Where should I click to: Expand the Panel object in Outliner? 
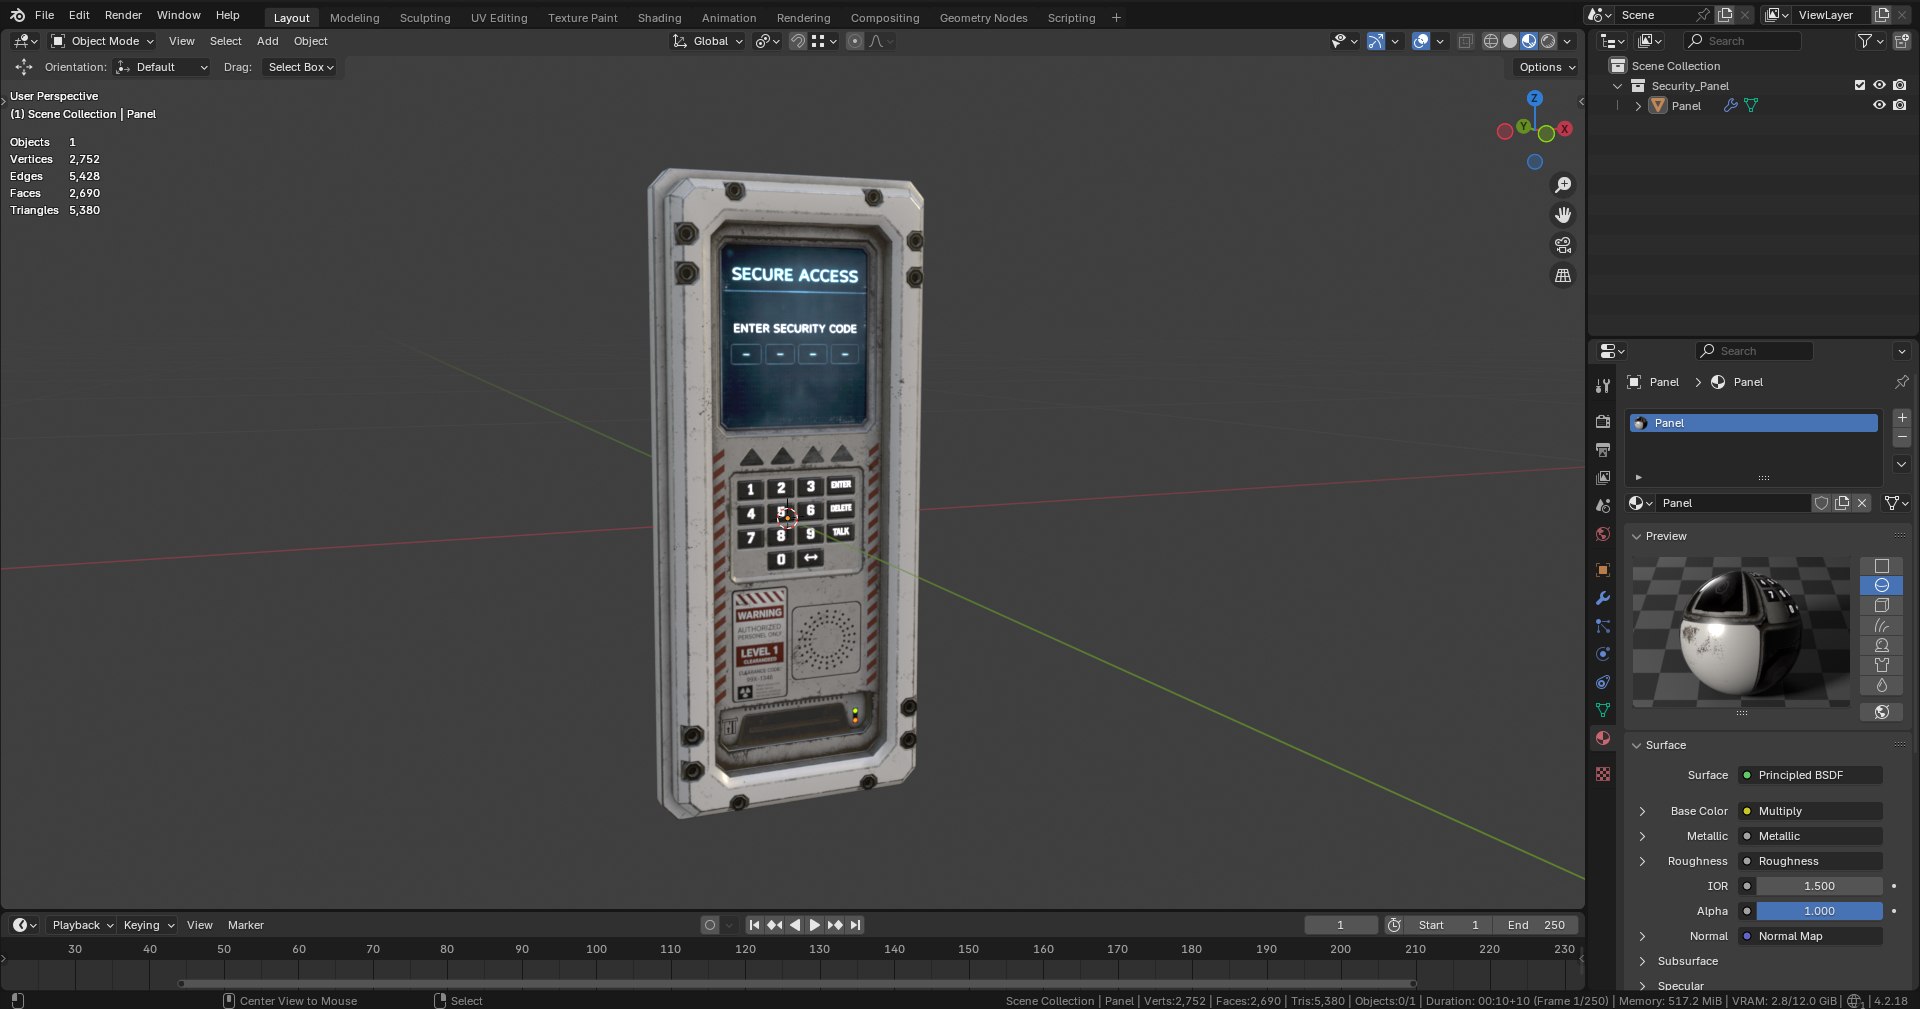[1638, 106]
